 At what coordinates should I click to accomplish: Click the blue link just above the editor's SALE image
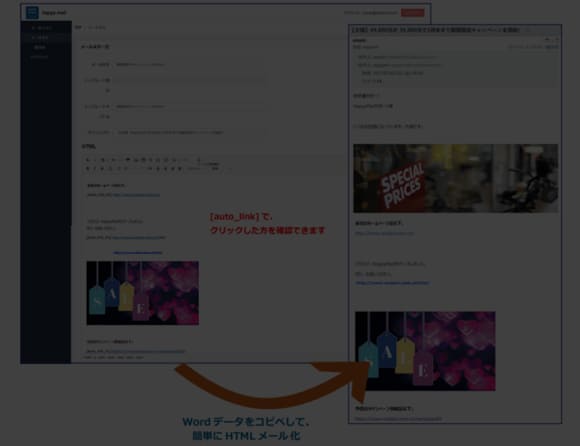pos(138,253)
